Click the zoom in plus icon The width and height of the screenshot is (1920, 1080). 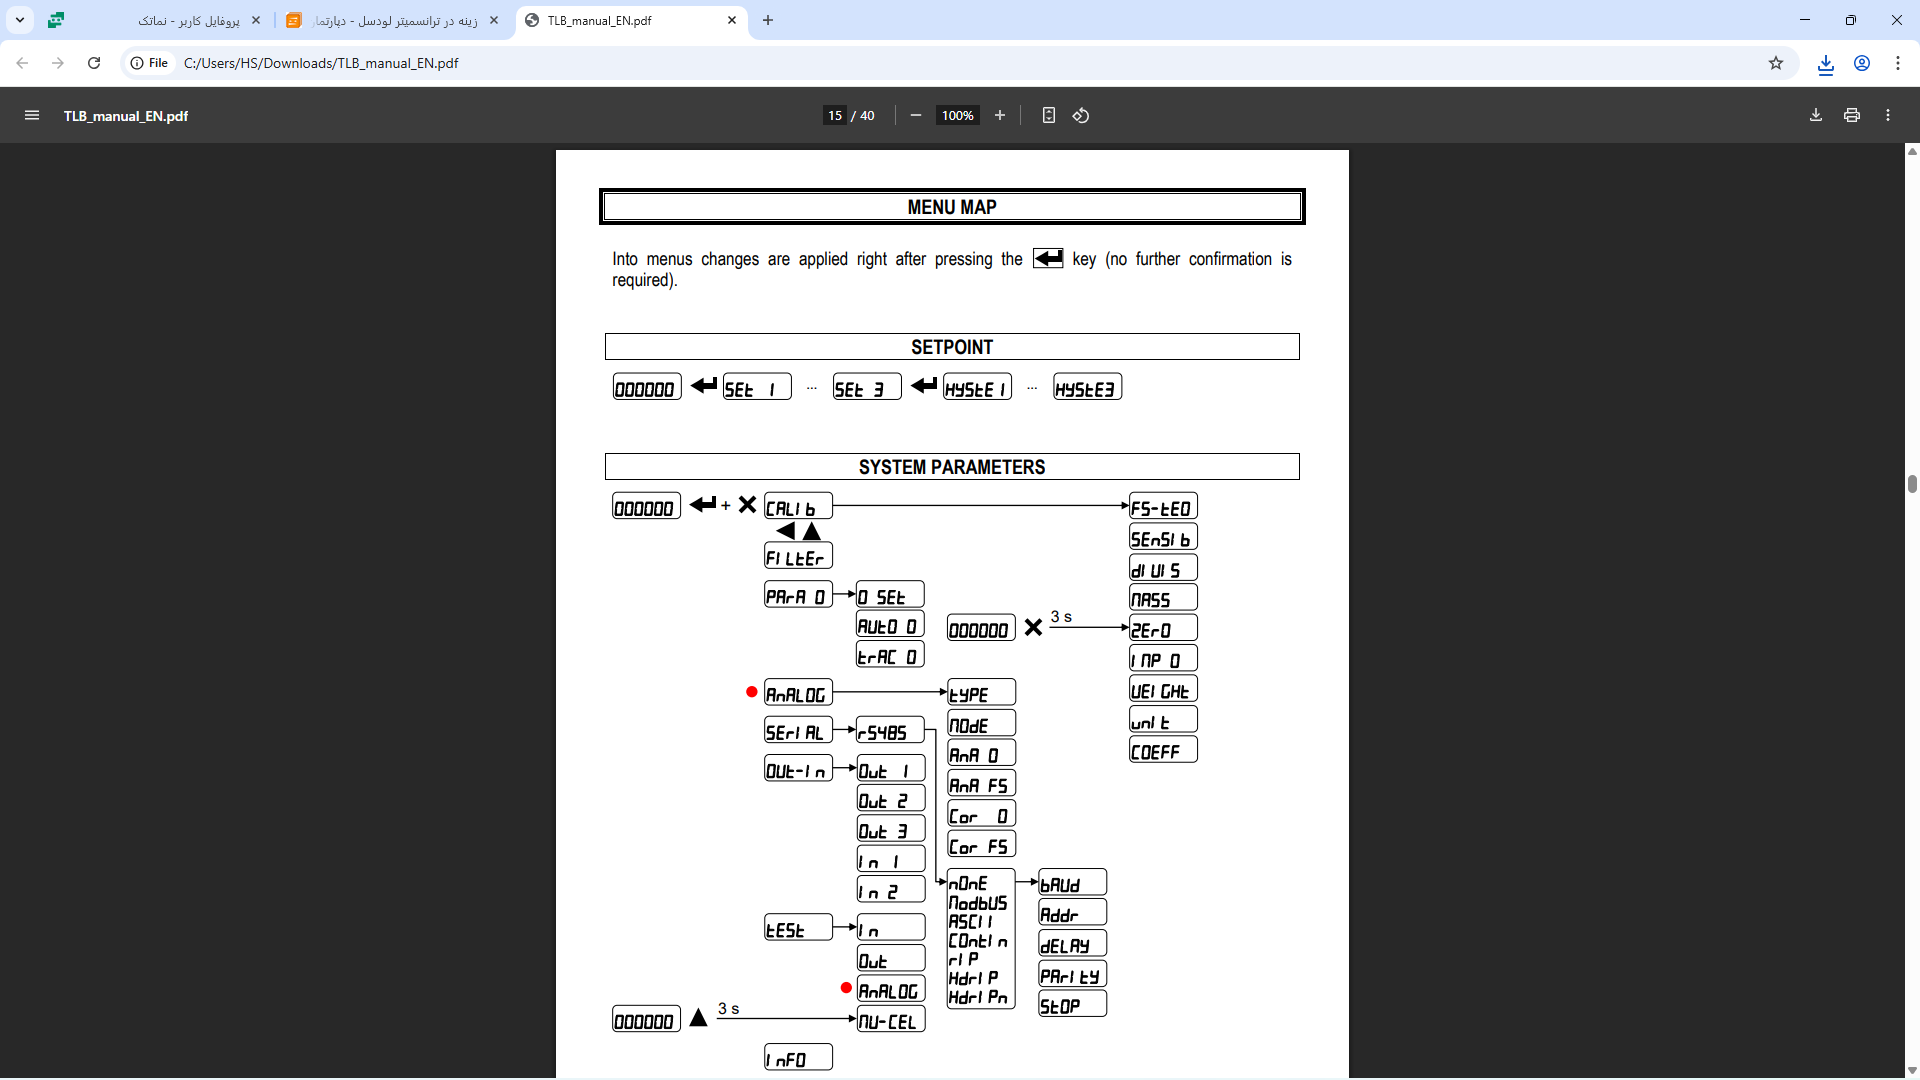[999, 116]
